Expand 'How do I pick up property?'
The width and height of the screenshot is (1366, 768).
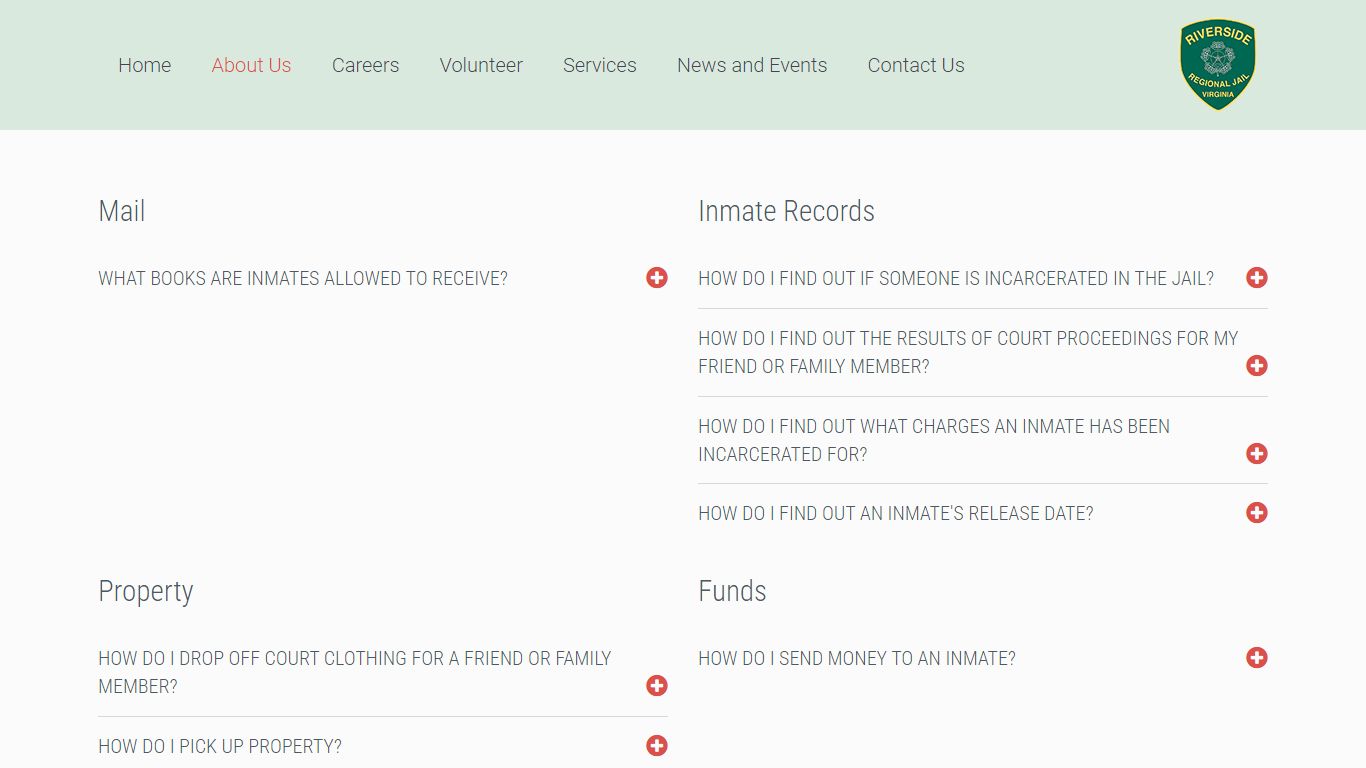(x=220, y=747)
